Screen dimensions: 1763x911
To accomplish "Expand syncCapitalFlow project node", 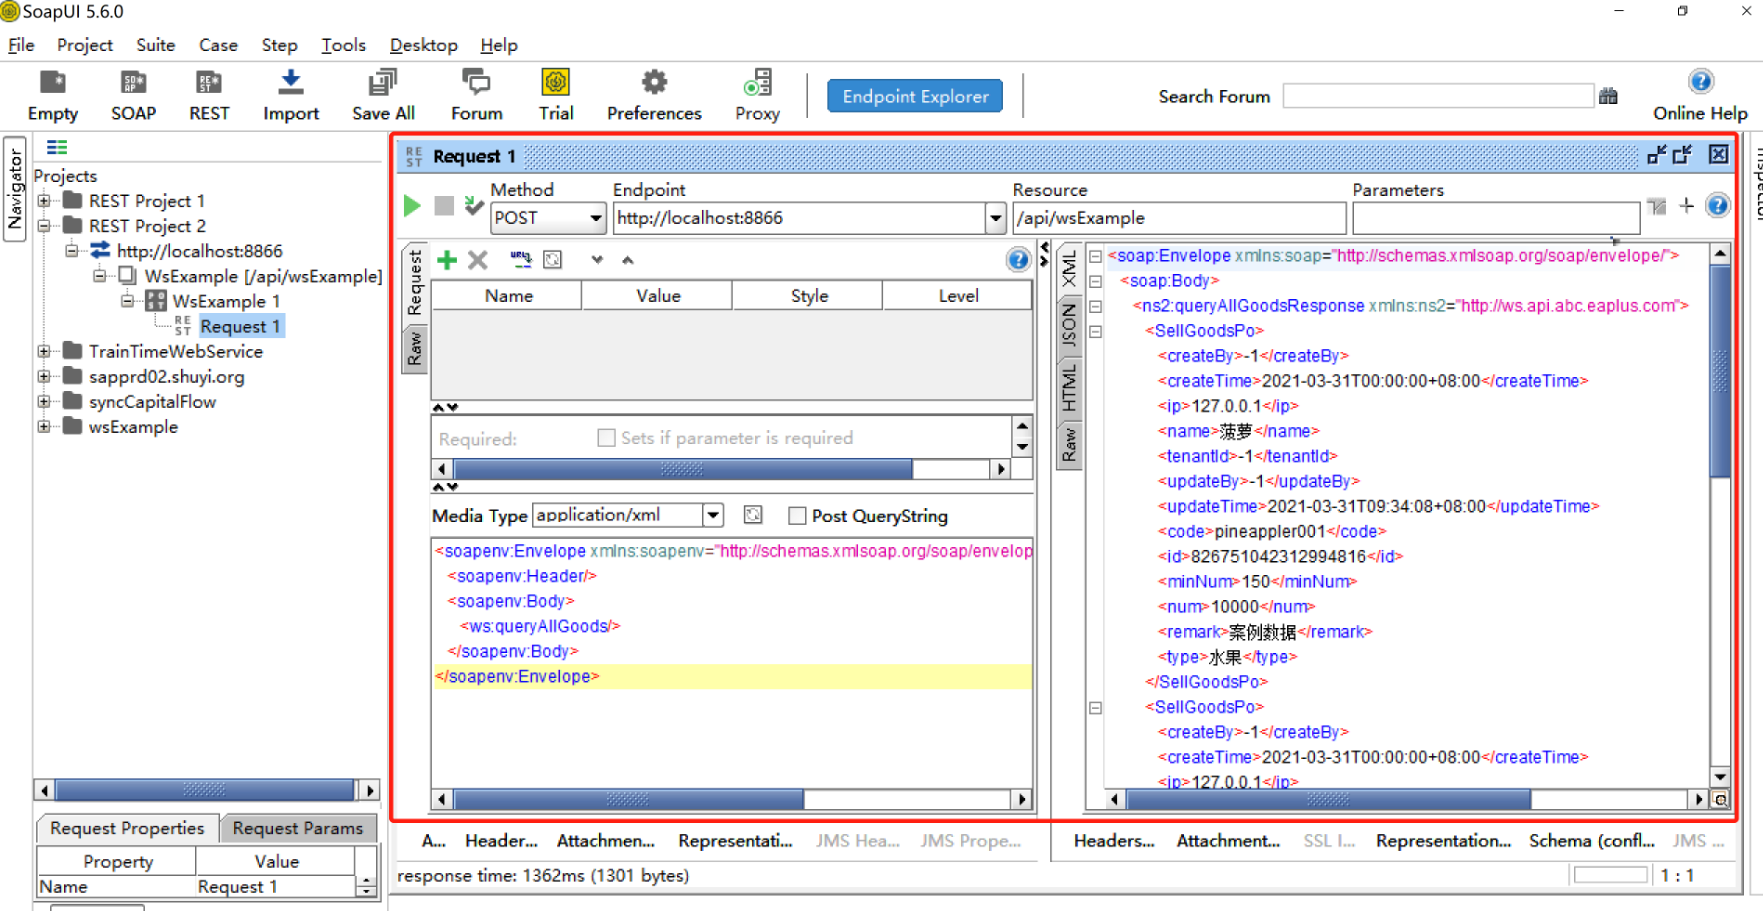I will pyautogui.click(x=44, y=402).
